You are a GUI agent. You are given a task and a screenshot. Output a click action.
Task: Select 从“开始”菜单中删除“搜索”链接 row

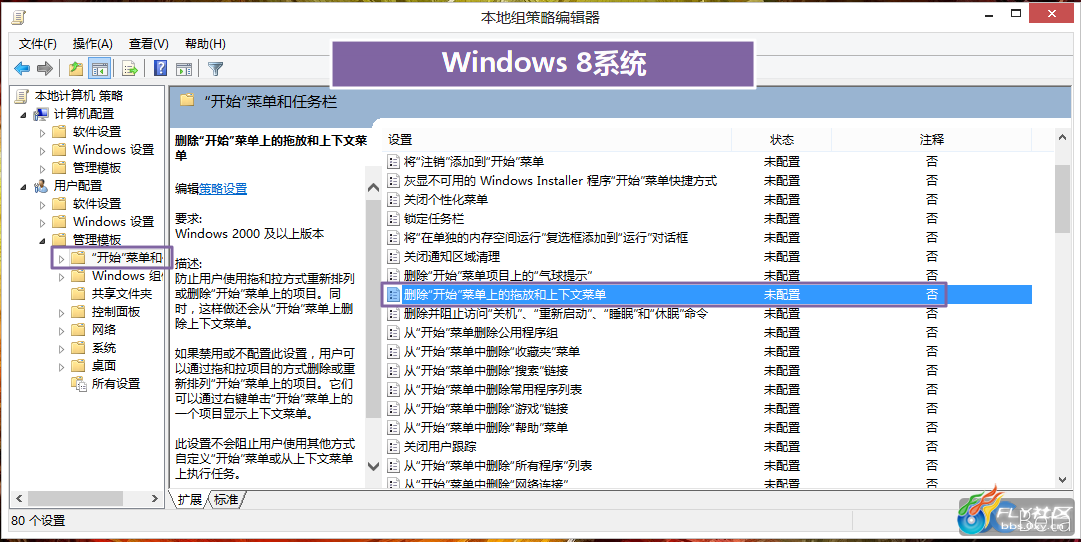[707, 371]
